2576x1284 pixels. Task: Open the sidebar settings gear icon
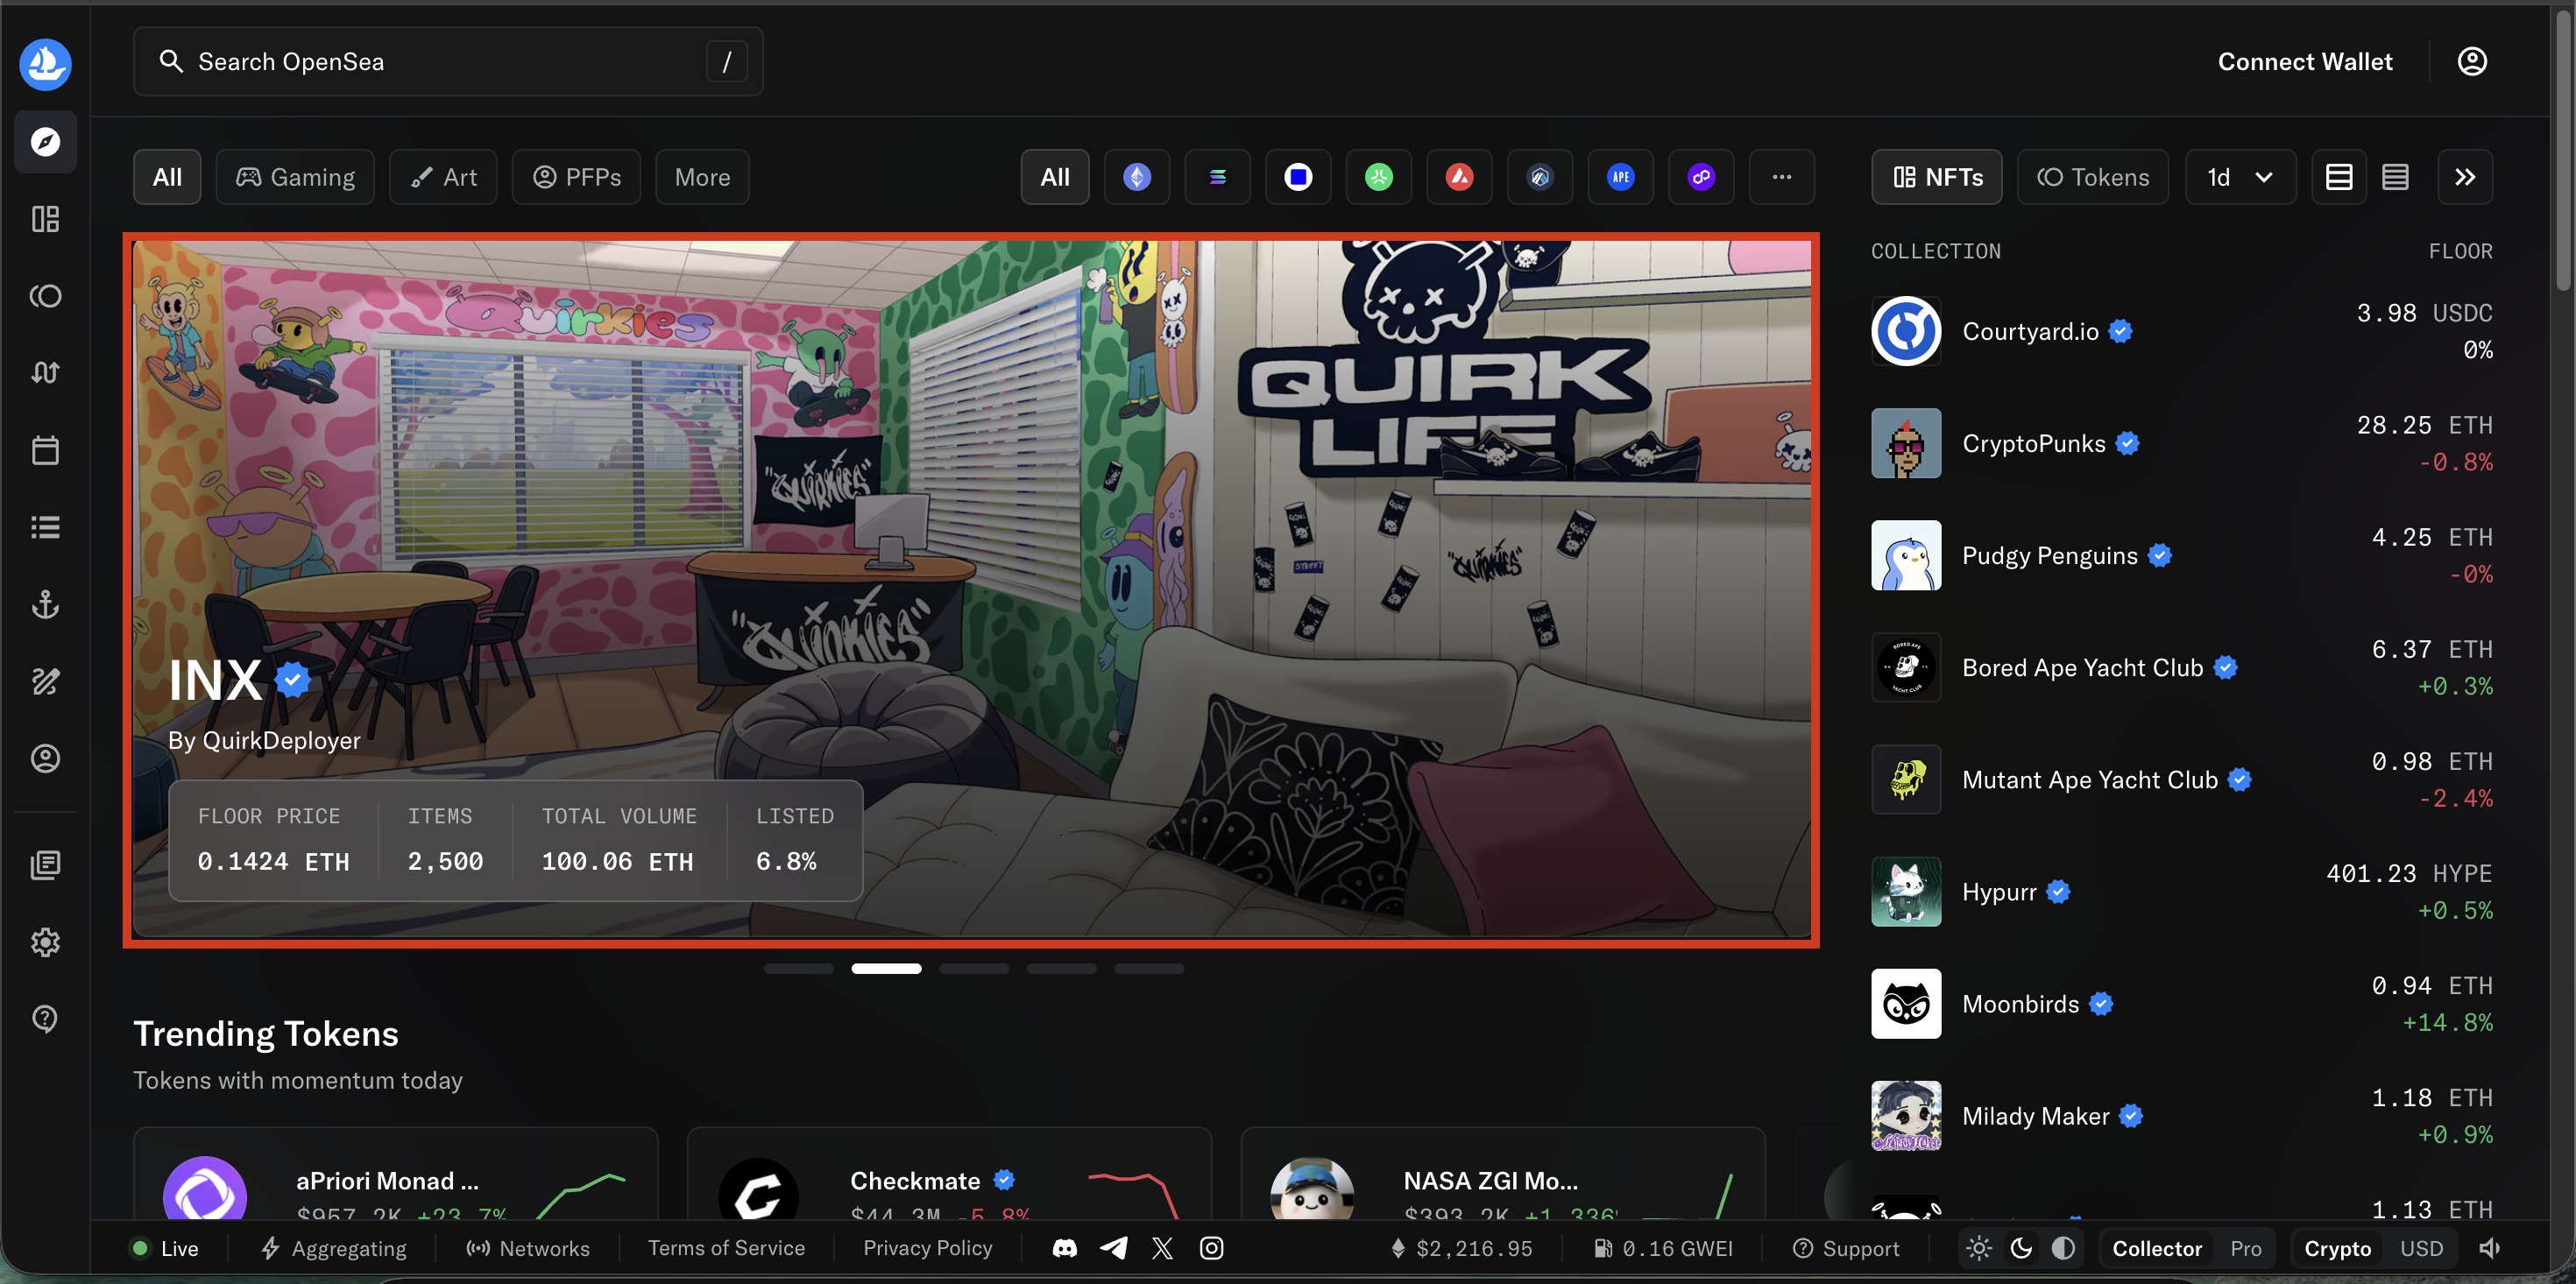[45, 941]
